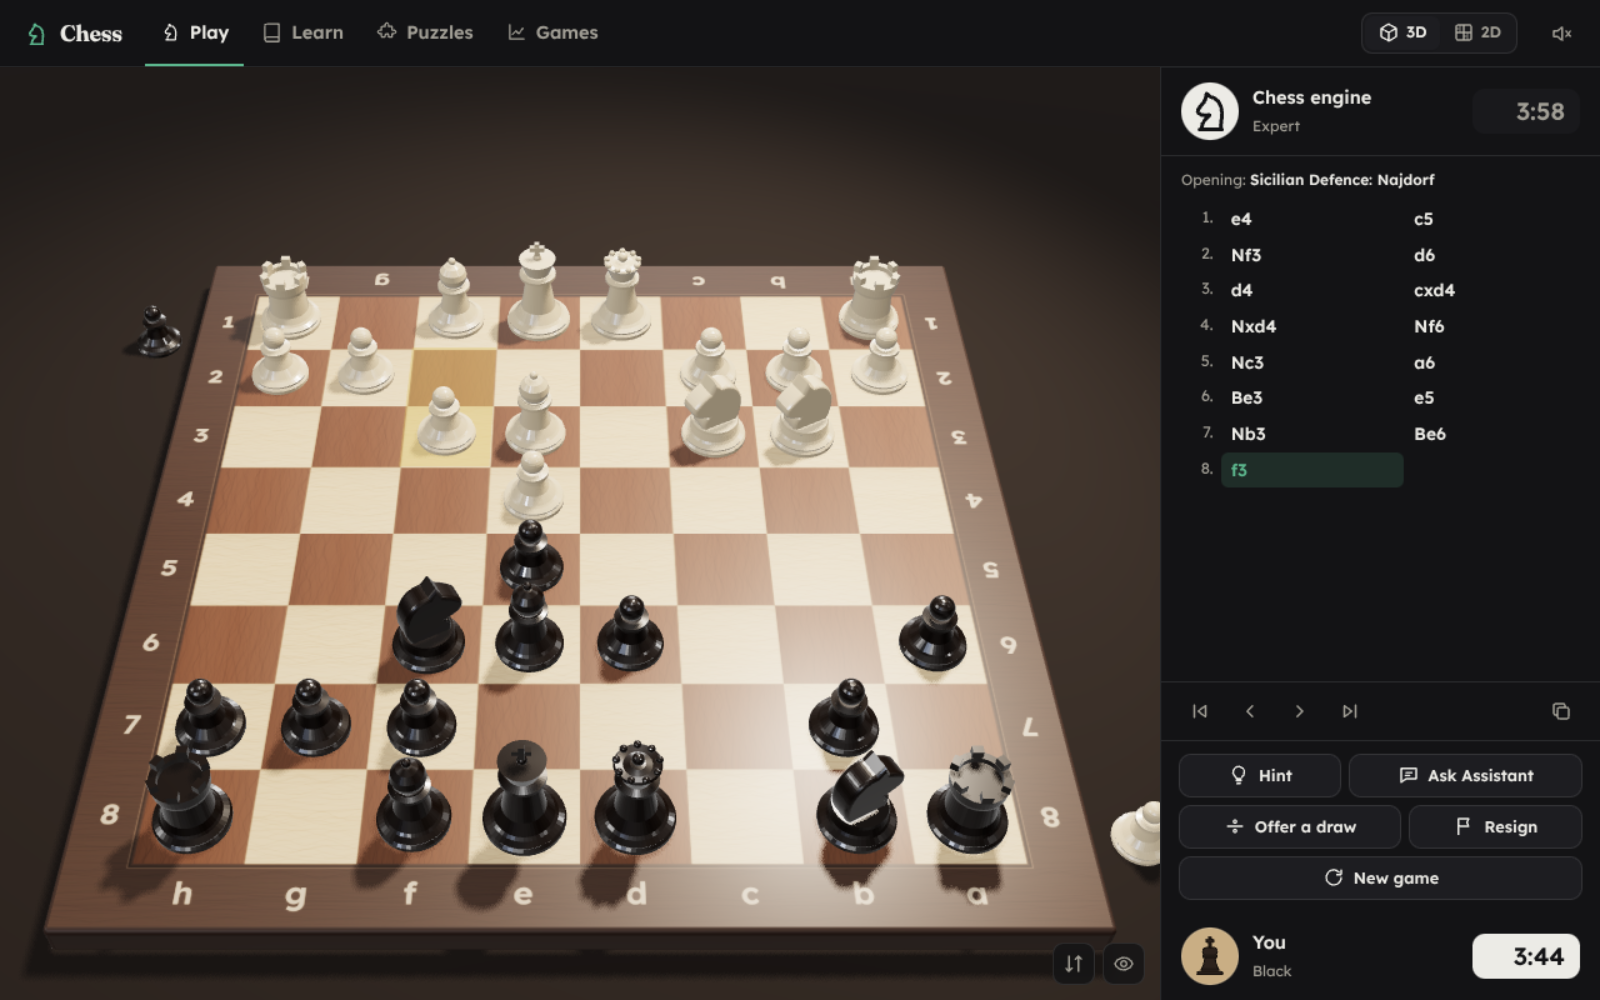Jump to the last move
This screenshot has height=1000, width=1600.
click(x=1350, y=711)
